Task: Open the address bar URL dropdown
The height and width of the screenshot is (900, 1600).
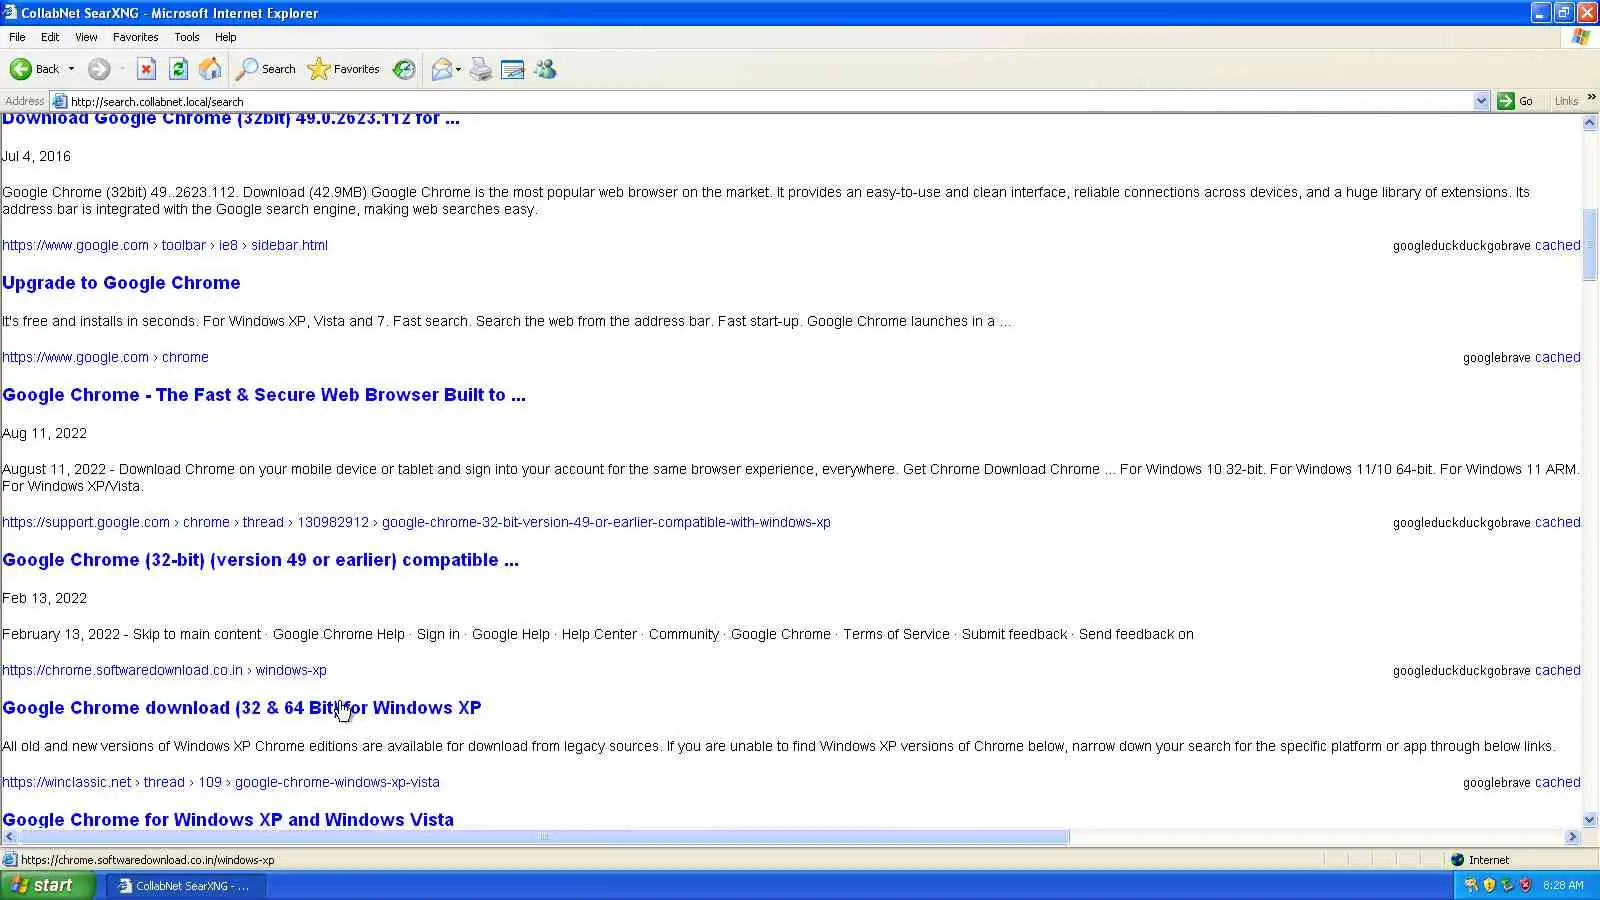Action: tap(1481, 101)
